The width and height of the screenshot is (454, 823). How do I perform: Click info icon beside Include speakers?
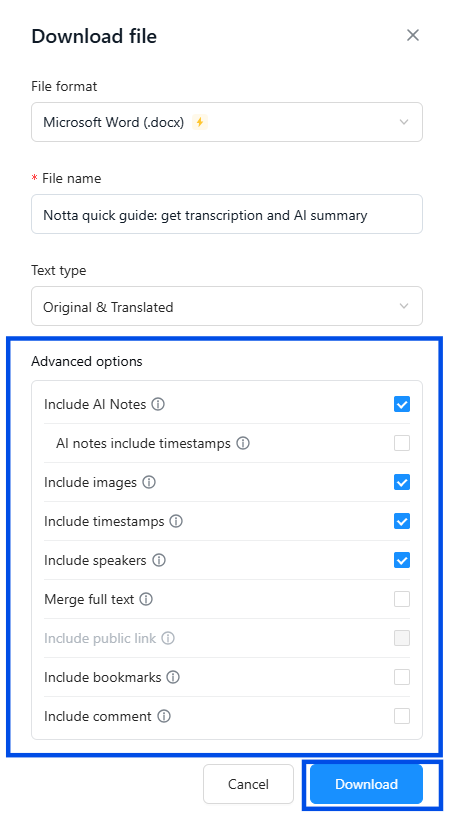point(159,560)
